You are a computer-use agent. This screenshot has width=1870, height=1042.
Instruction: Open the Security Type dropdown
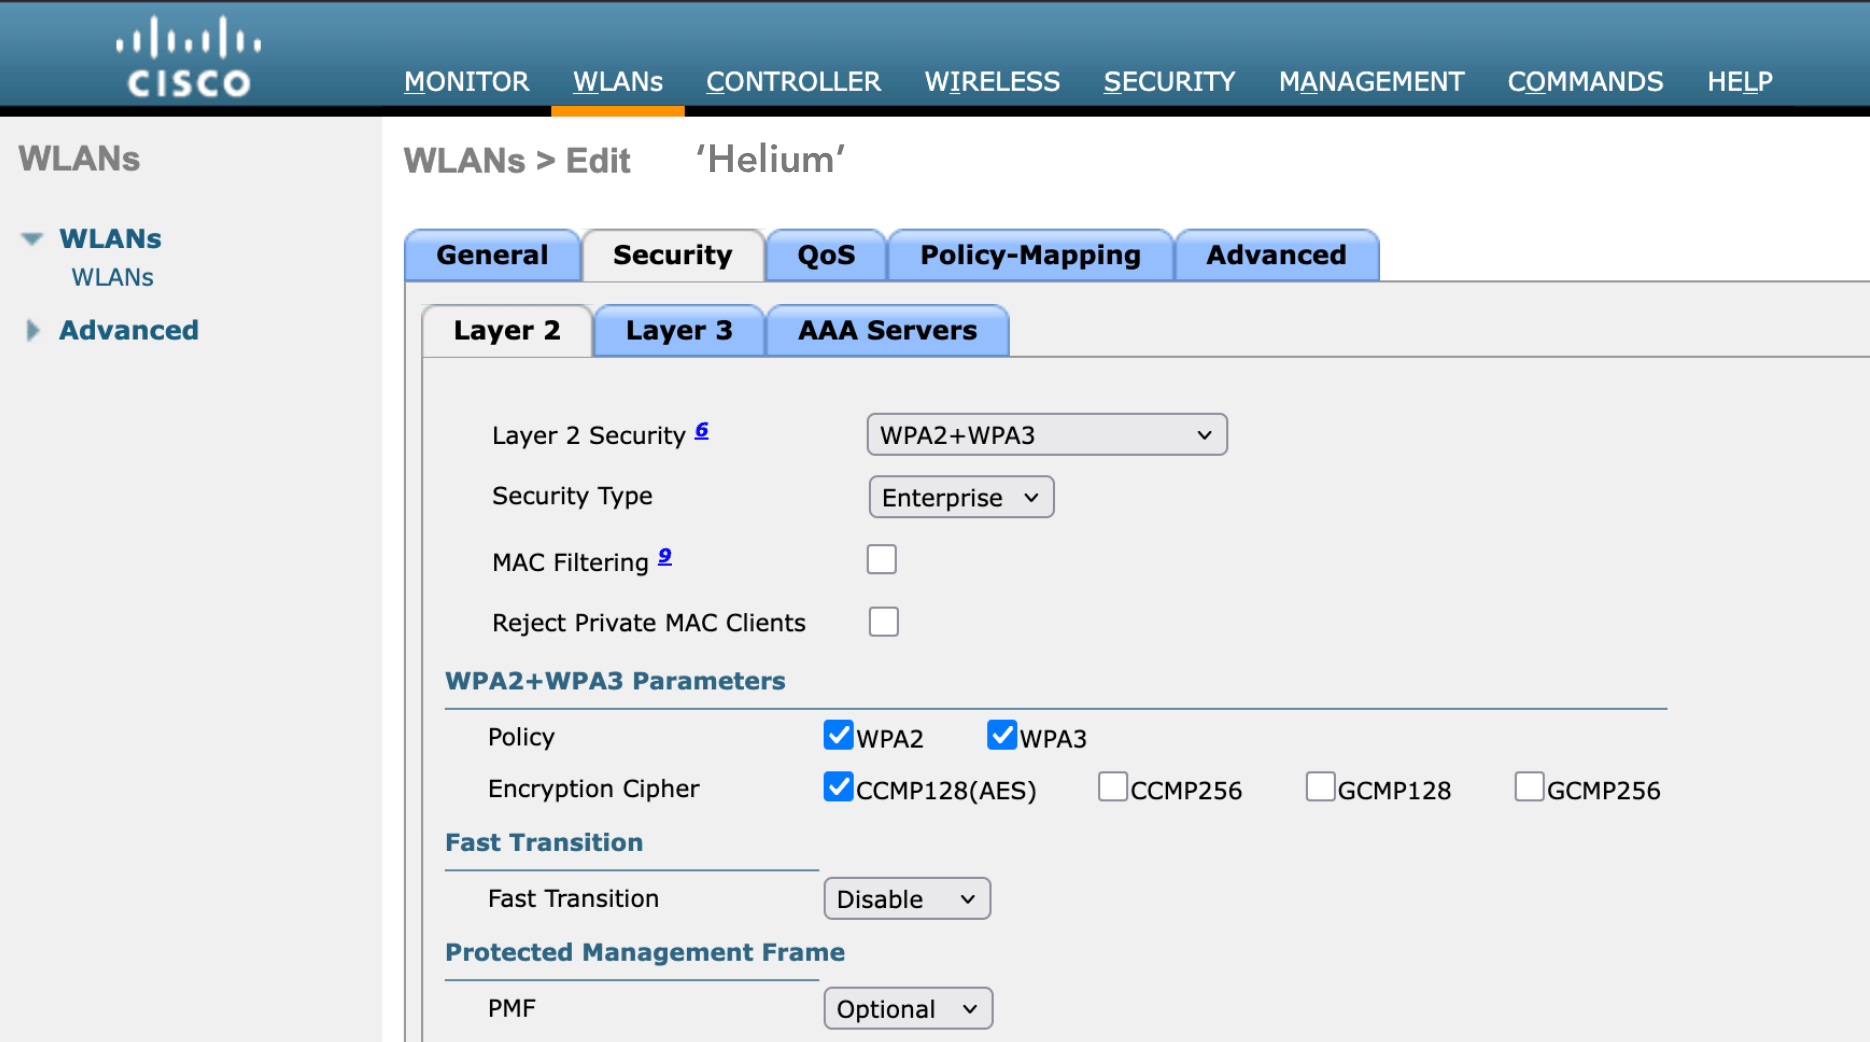[x=960, y=498]
